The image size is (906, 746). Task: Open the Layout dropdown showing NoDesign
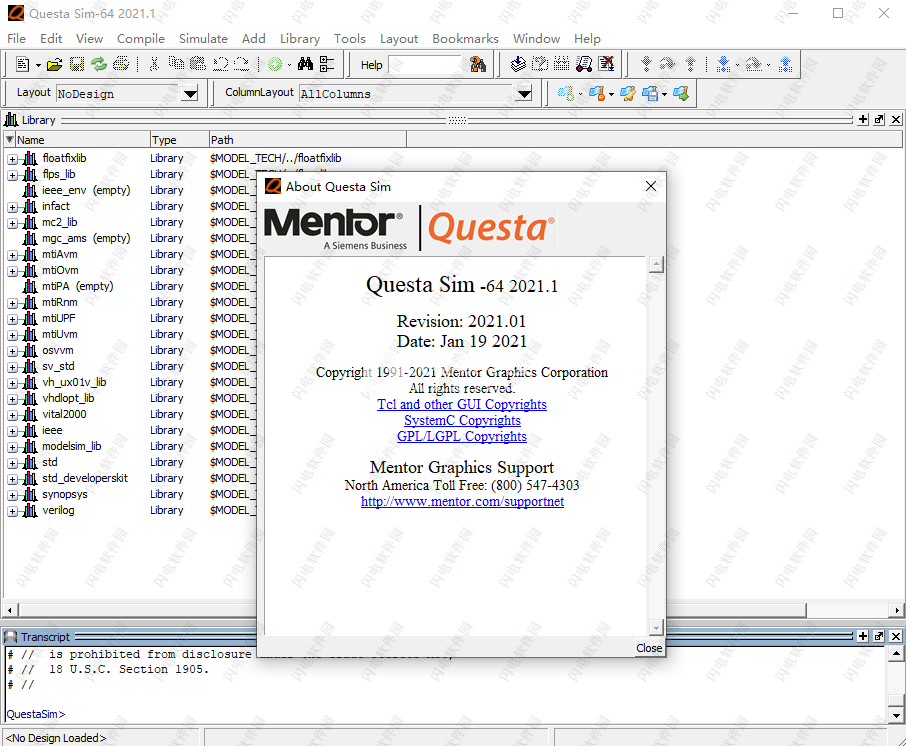click(x=189, y=92)
